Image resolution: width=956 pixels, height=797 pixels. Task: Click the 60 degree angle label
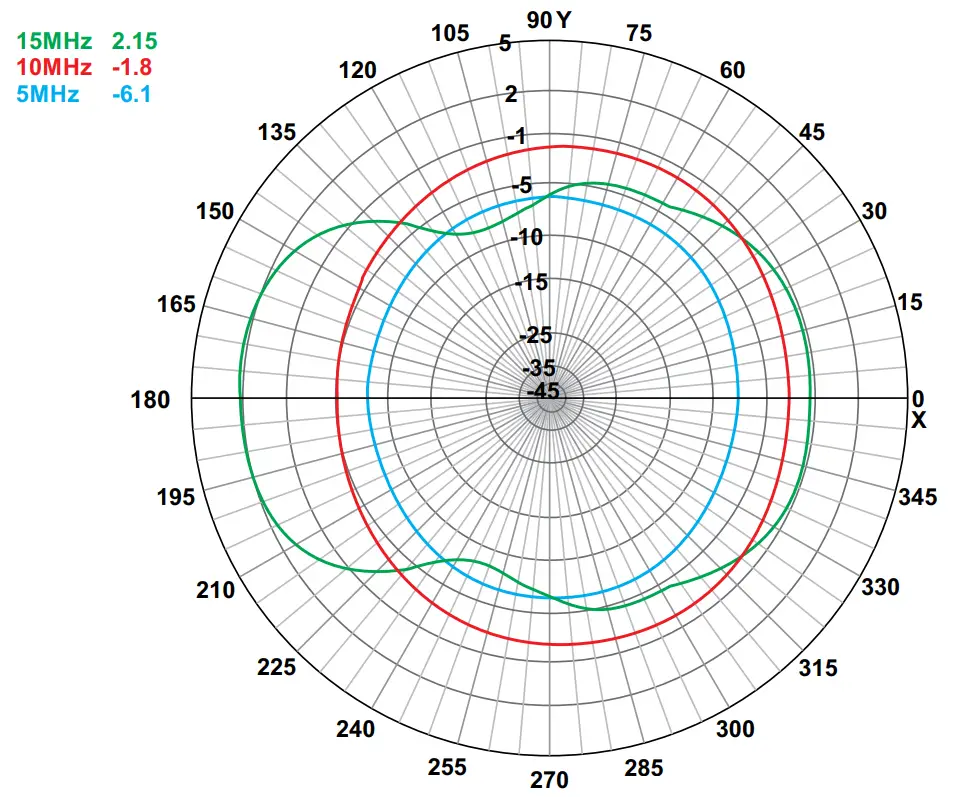[732, 71]
